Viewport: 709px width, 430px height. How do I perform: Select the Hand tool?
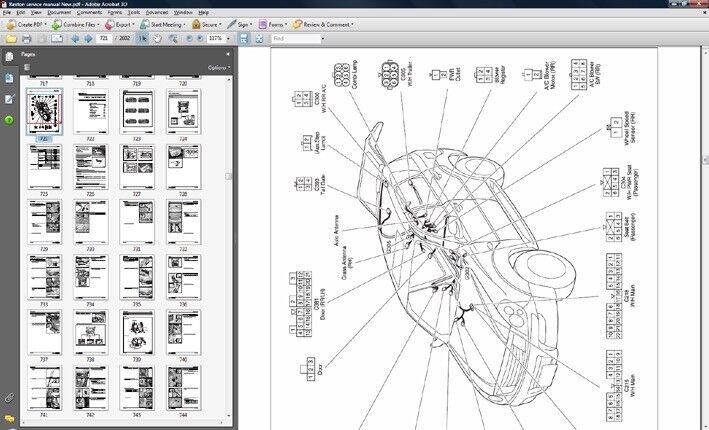(156, 39)
